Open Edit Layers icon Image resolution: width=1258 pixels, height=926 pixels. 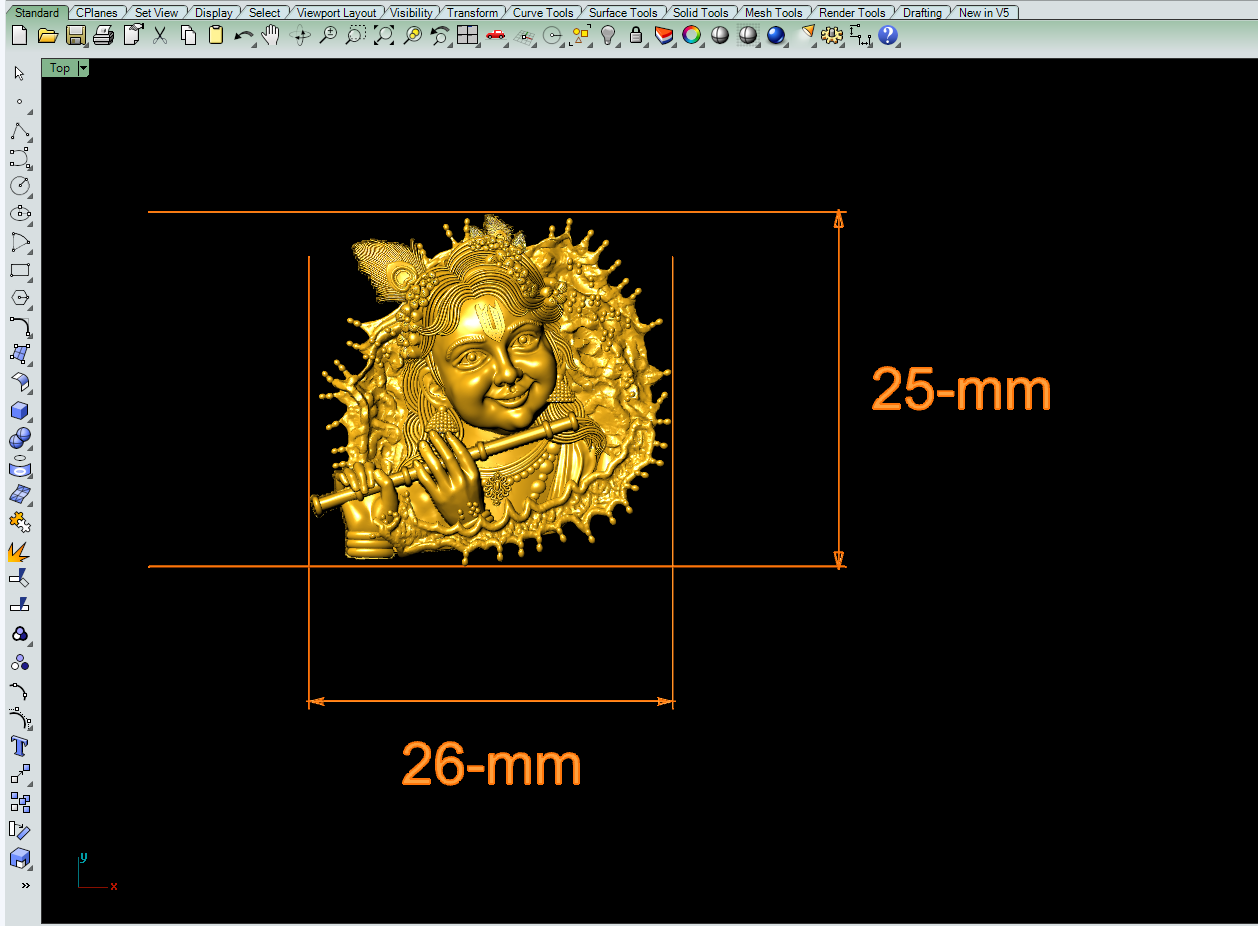pyautogui.click(x=664, y=35)
